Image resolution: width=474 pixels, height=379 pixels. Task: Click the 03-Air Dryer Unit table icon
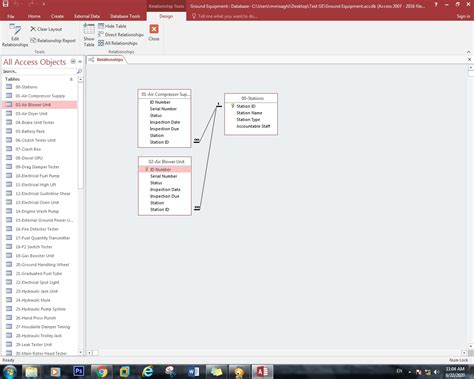pos(9,113)
